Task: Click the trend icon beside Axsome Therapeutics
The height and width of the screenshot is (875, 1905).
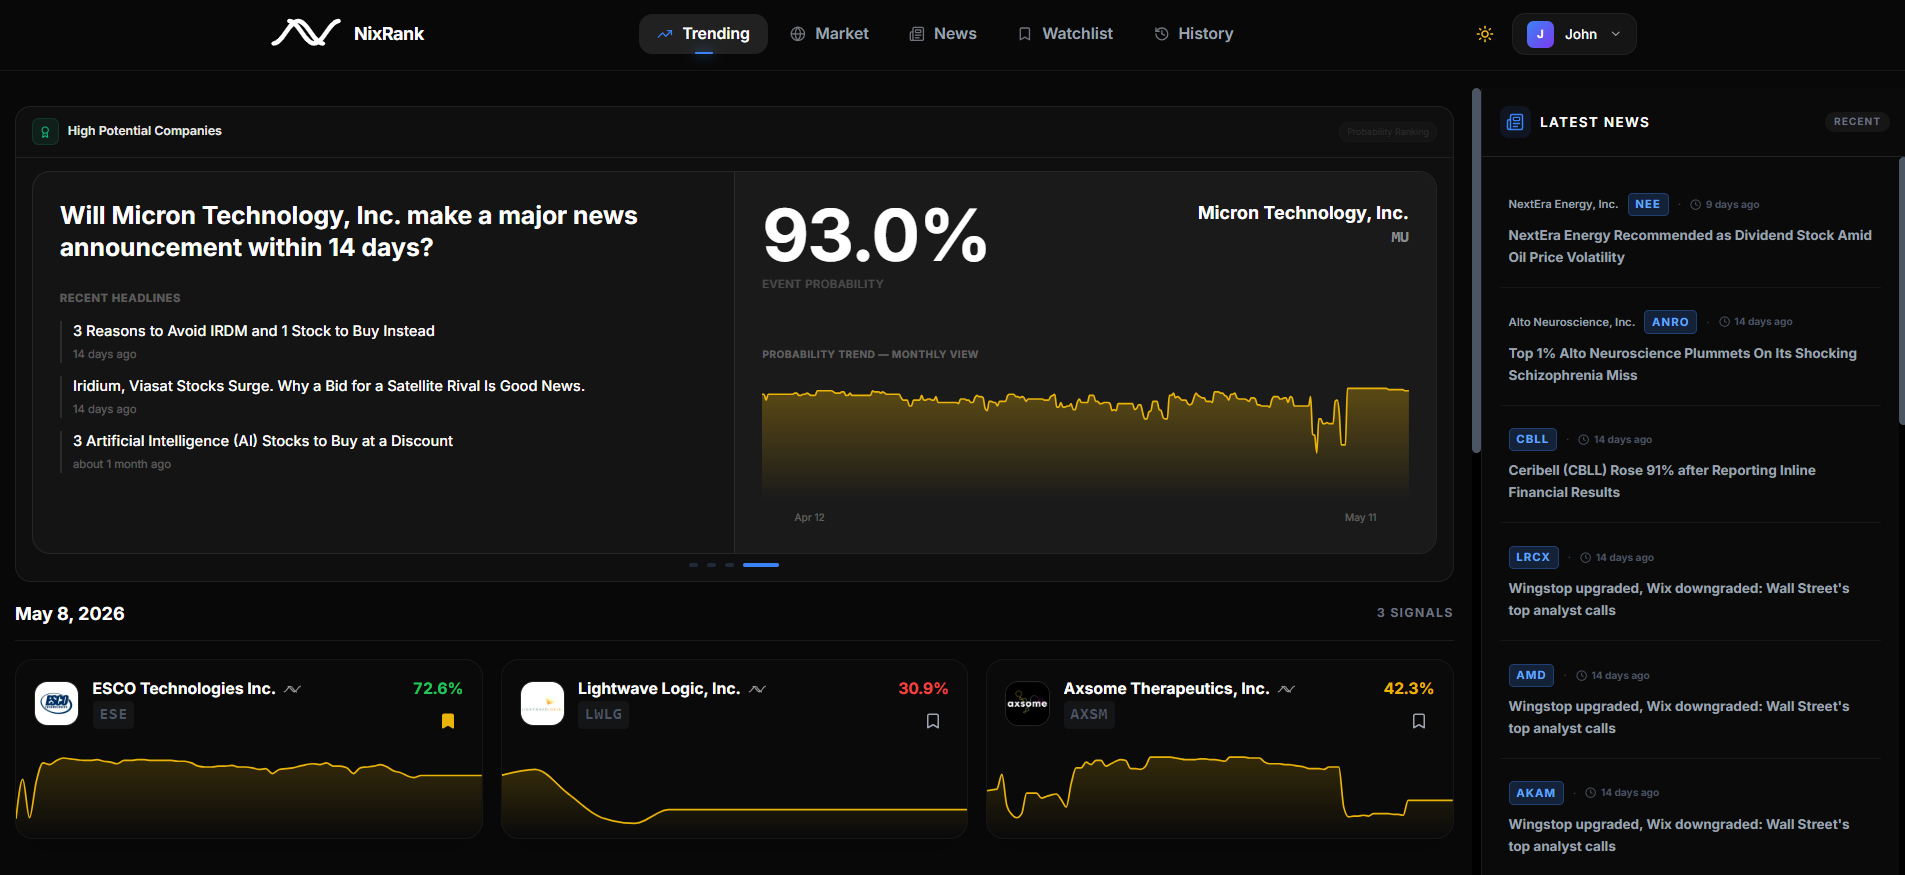Action: (x=1286, y=689)
